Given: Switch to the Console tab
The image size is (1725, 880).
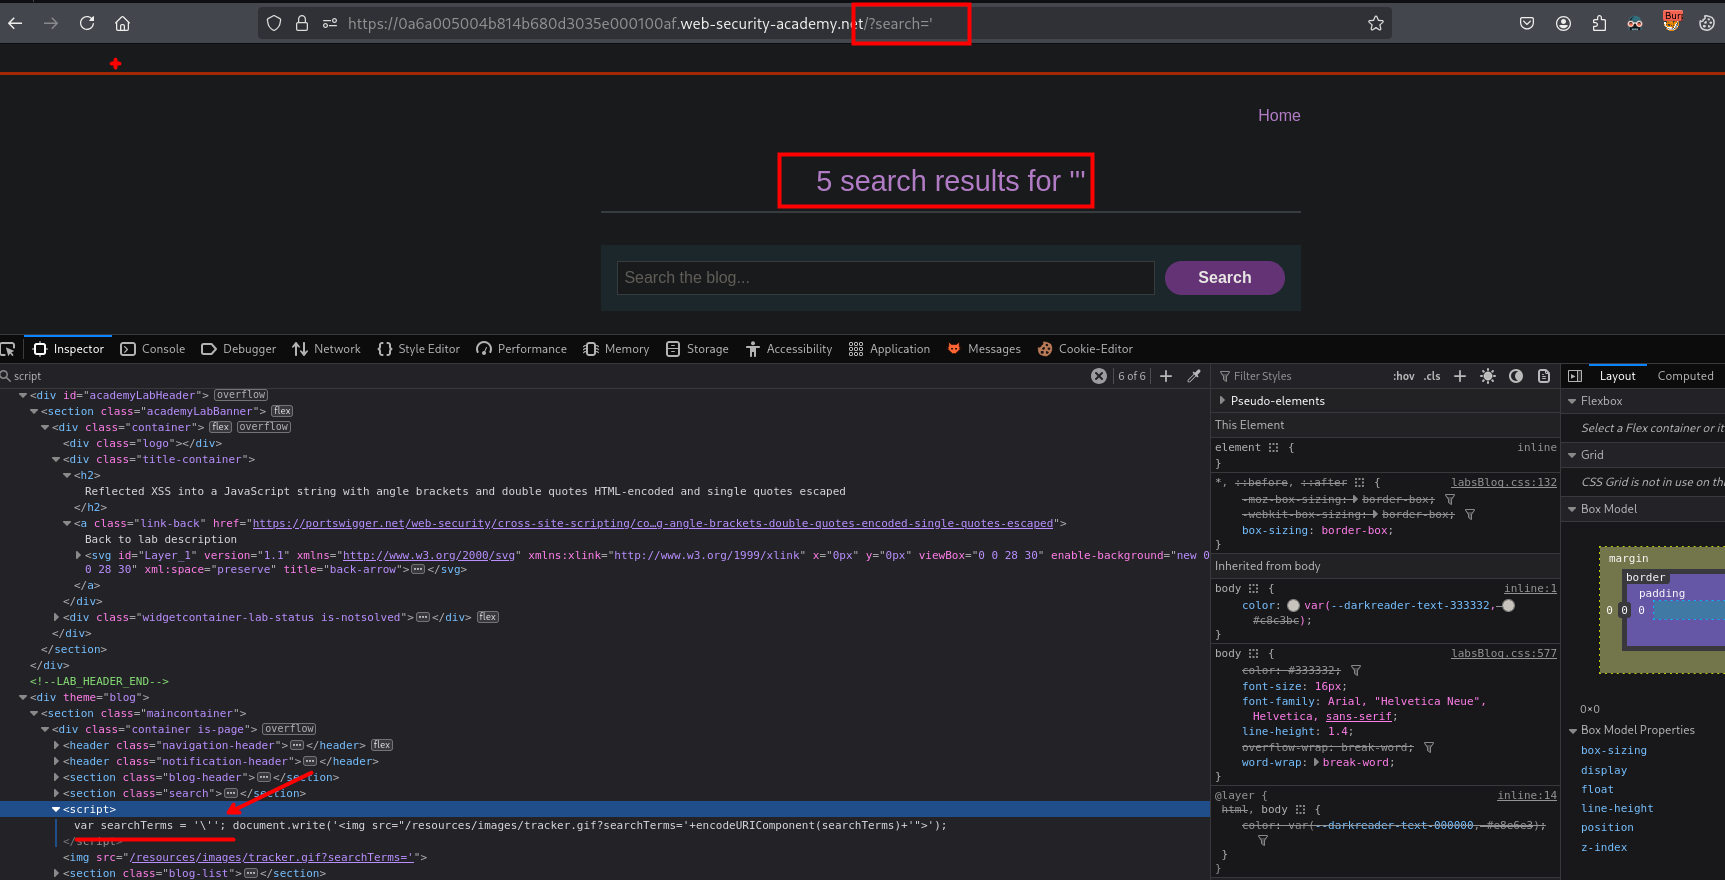Looking at the screenshot, I should click(x=153, y=349).
